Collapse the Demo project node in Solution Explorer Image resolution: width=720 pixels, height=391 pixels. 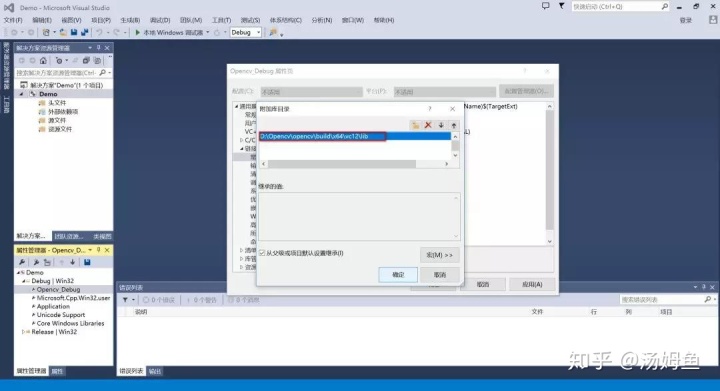(21, 94)
